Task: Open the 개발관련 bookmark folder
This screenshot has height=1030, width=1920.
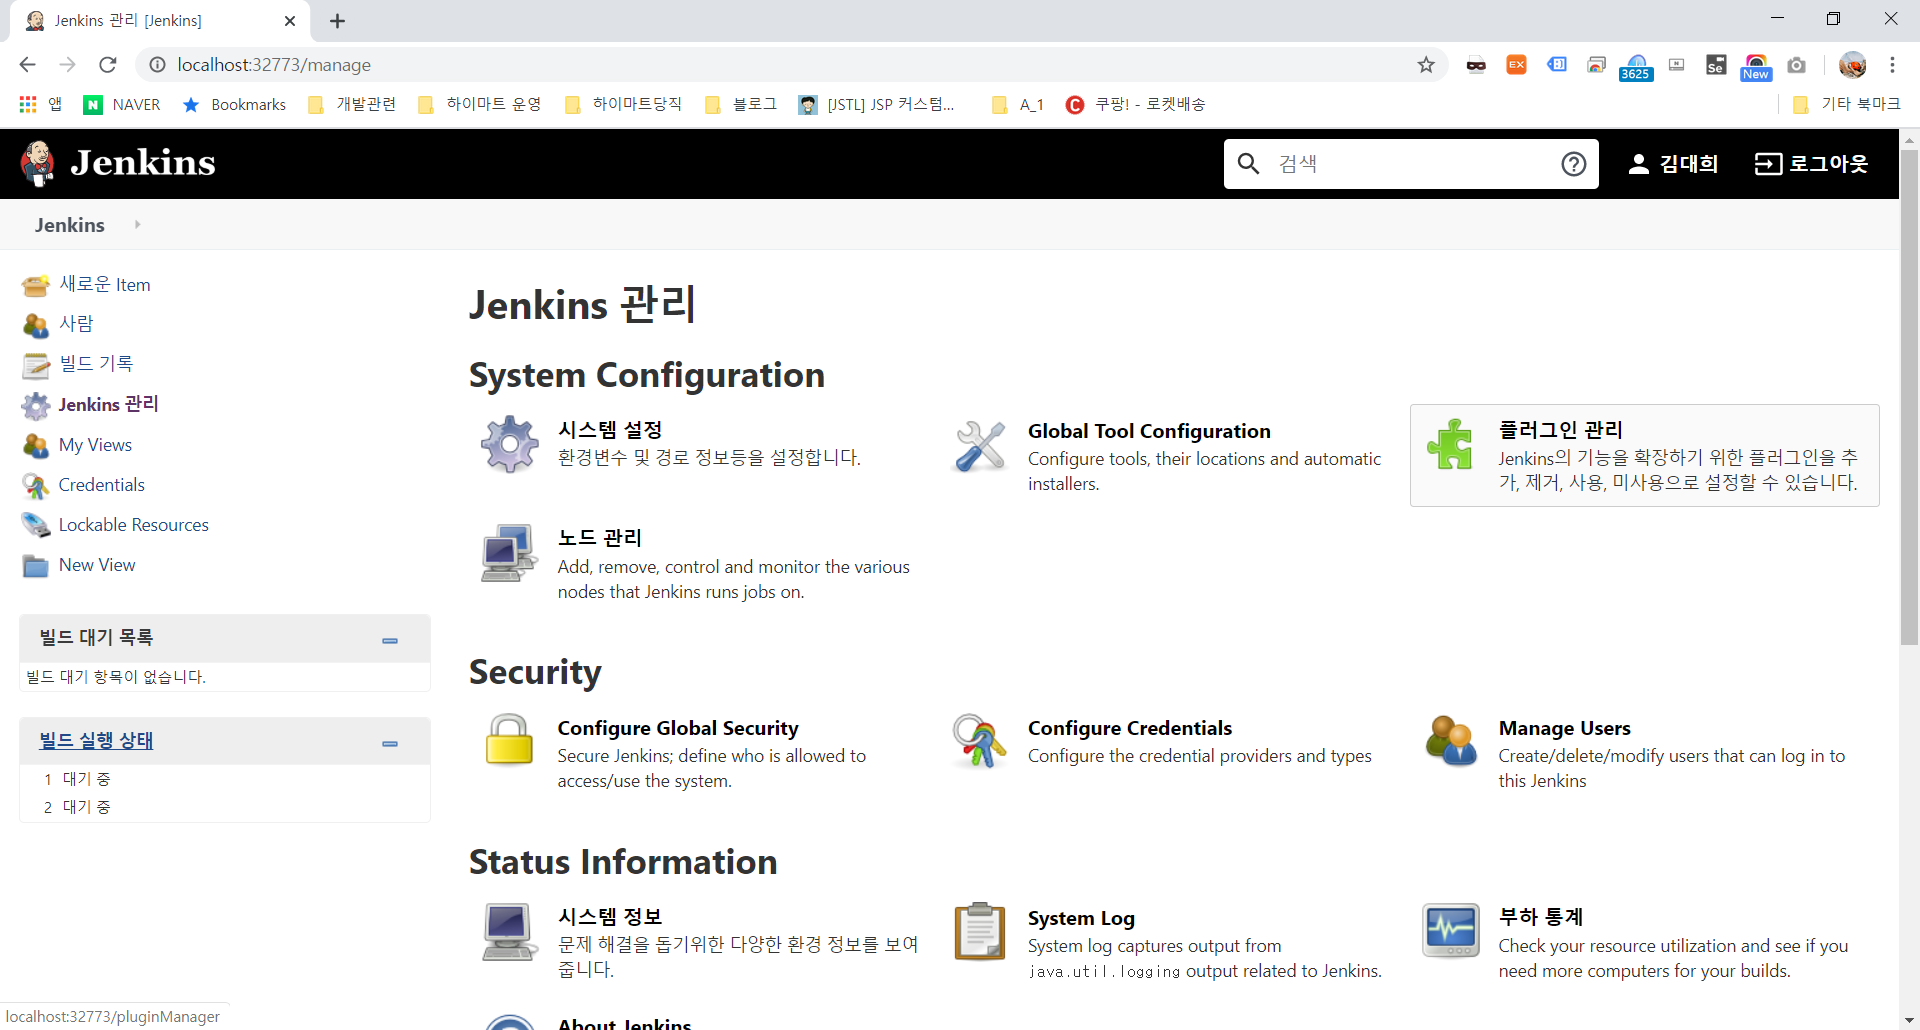Action: (x=352, y=104)
